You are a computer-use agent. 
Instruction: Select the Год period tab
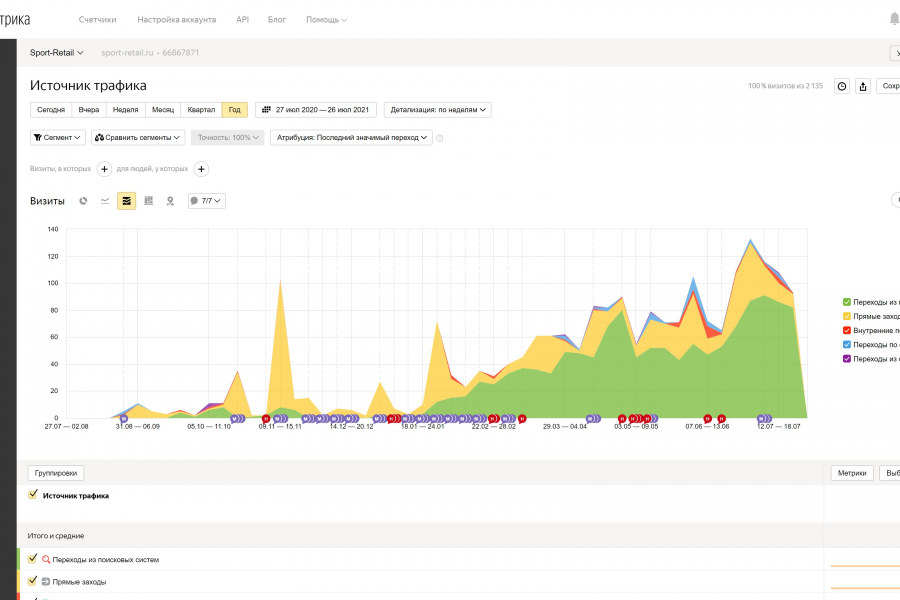coord(235,110)
